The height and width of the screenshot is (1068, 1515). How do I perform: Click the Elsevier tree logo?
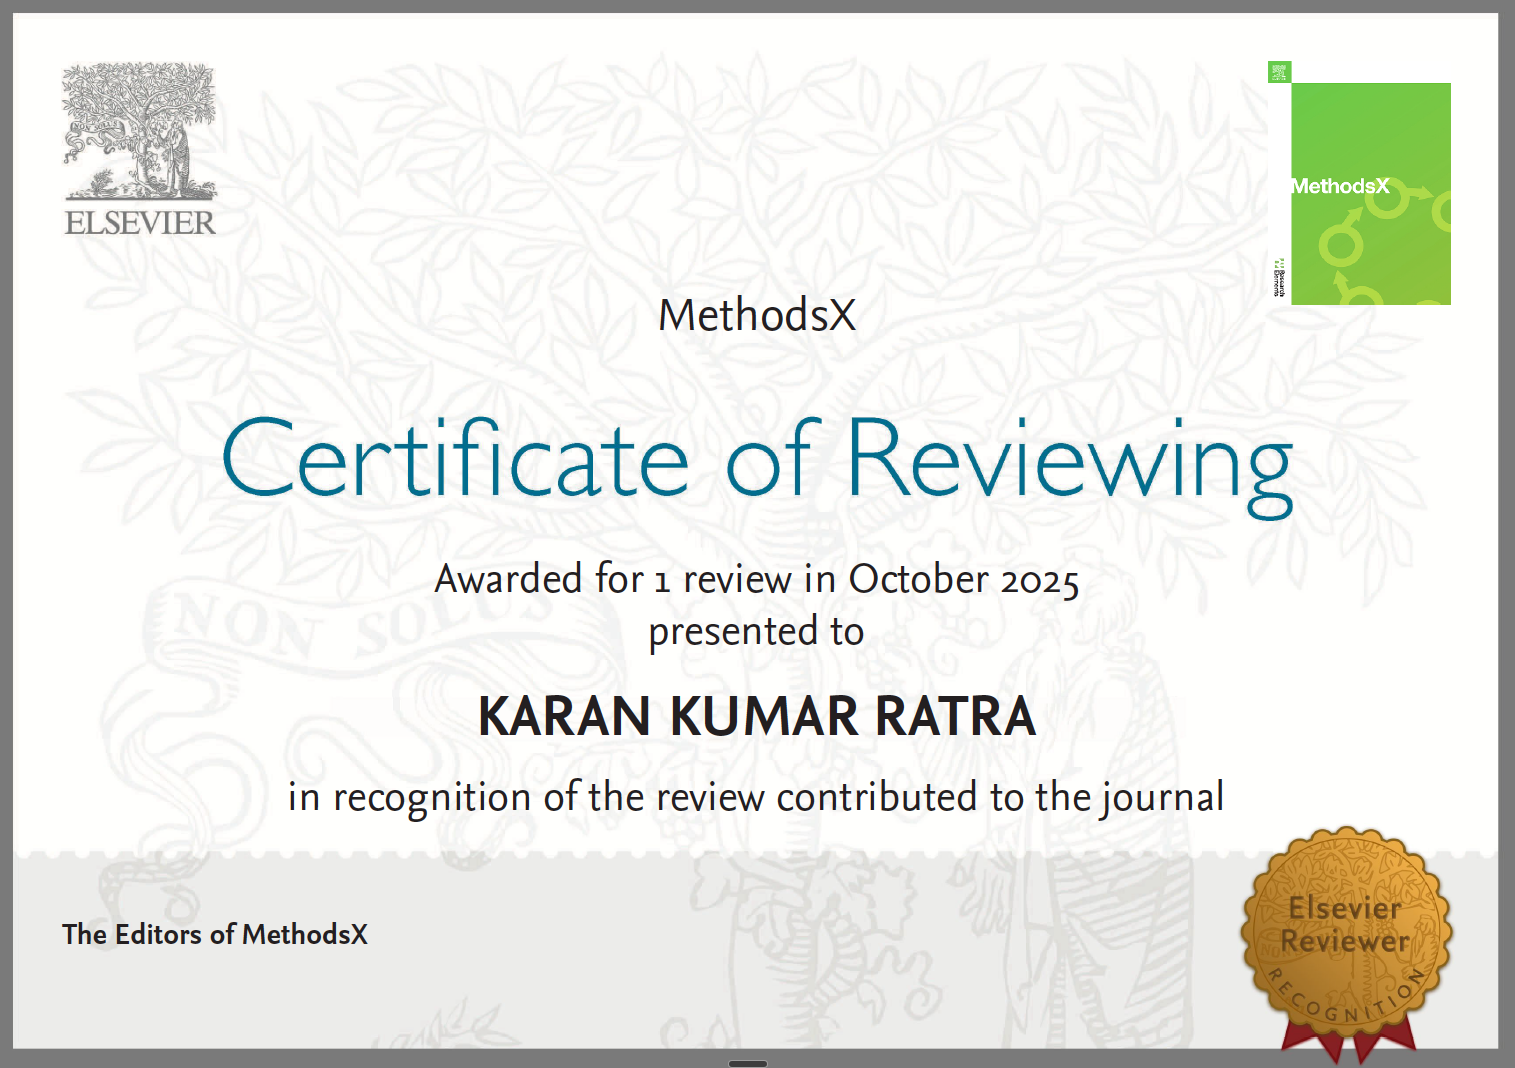[139, 130]
